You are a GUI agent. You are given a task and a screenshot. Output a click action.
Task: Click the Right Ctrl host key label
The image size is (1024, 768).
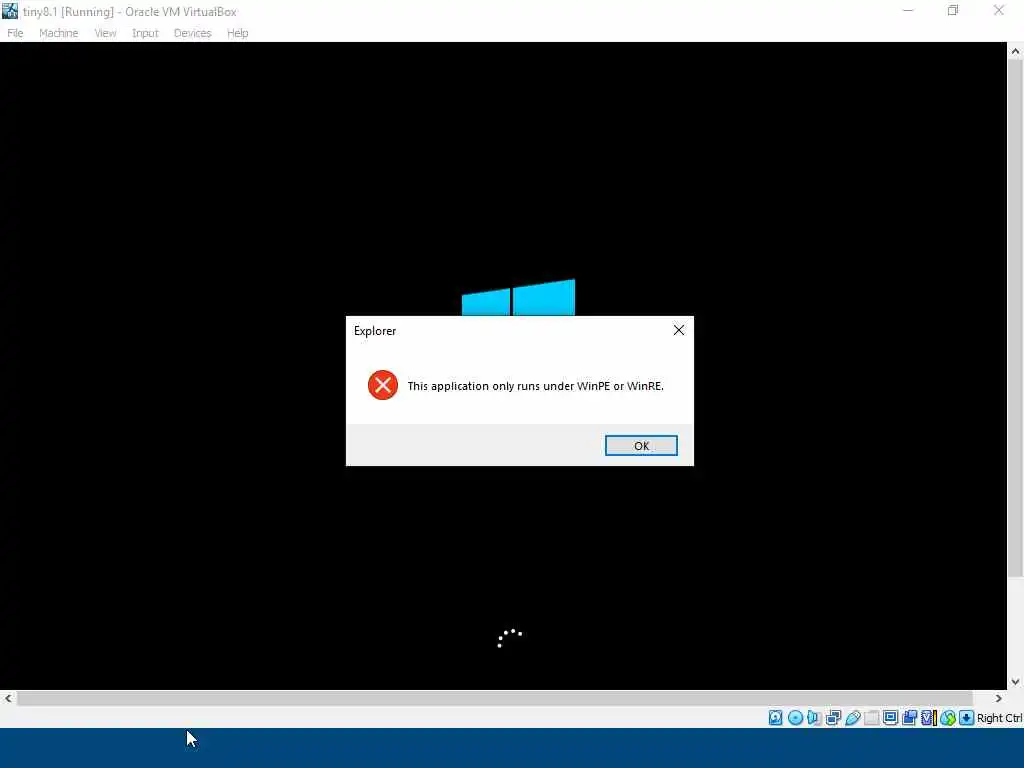(x=999, y=718)
